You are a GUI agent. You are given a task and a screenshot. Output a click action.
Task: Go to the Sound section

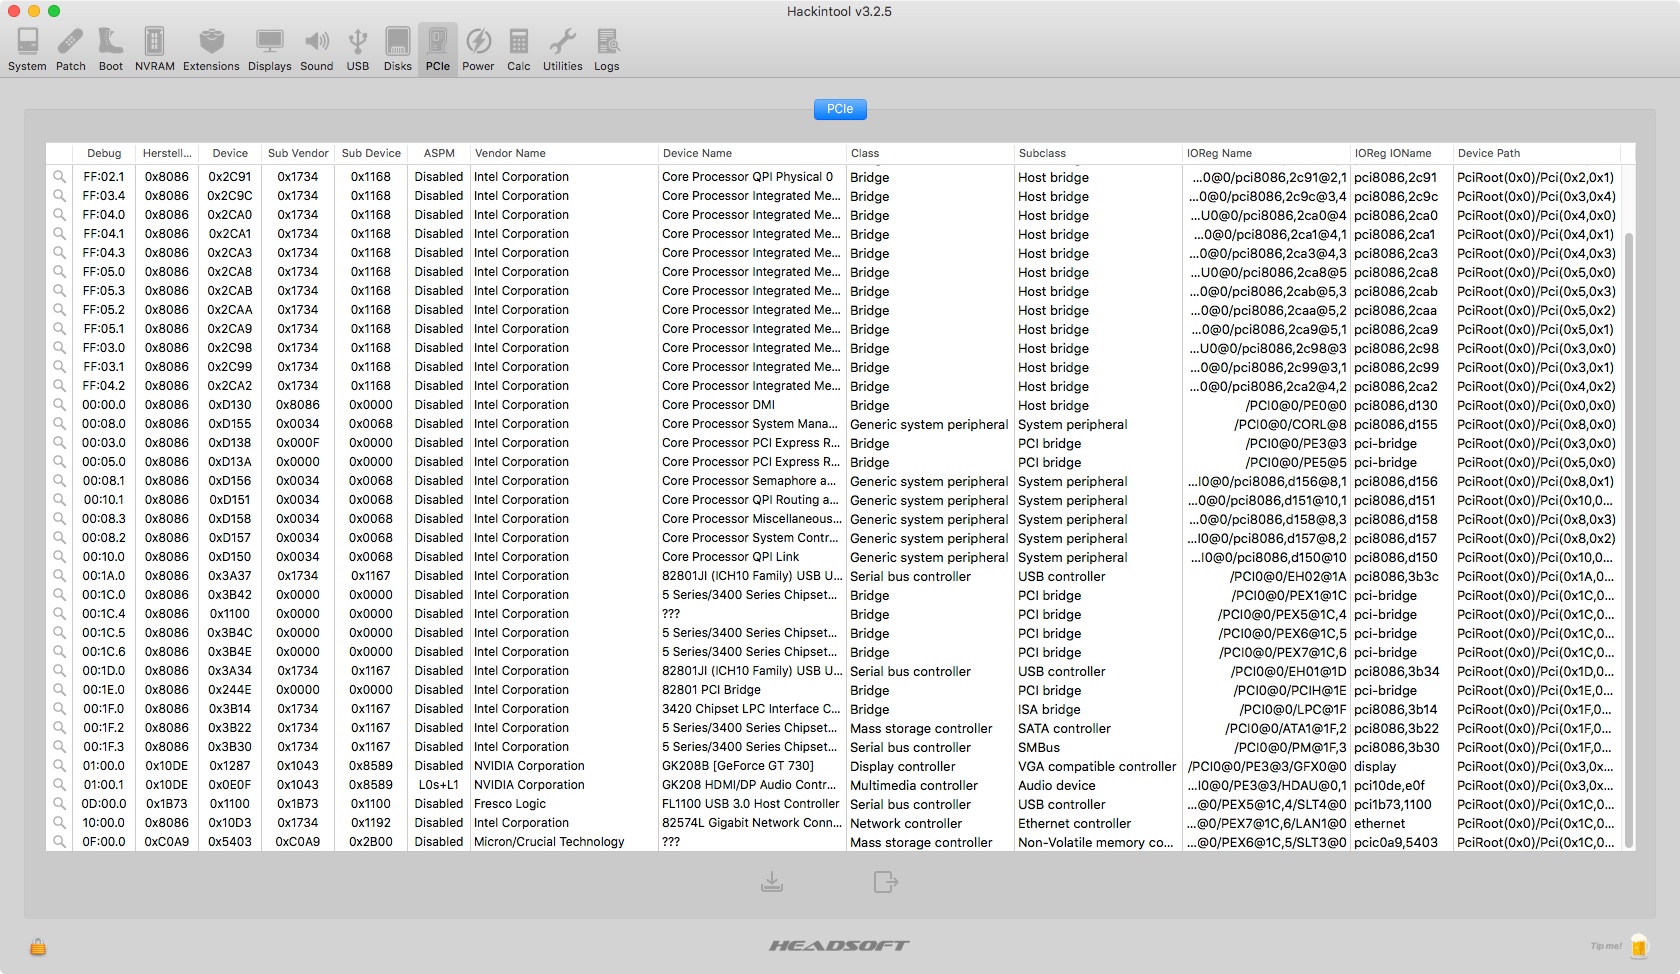(x=316, y=49)
